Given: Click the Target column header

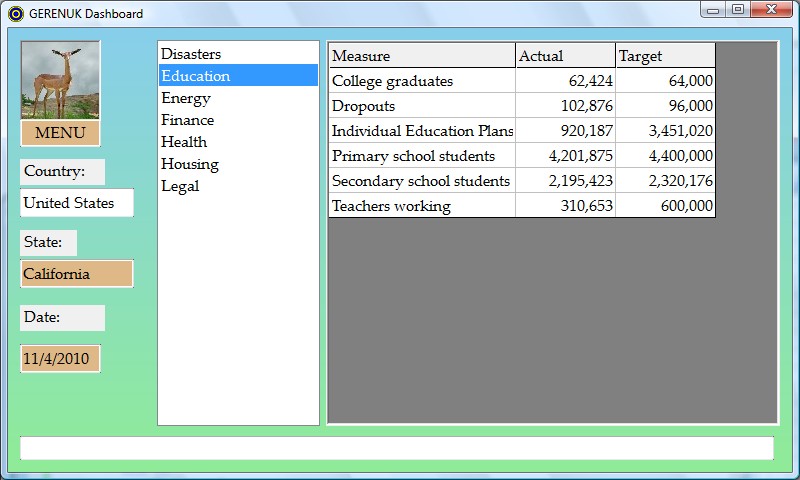Looking at the screenshot, I should pyautogui.click(x=665, y=56).
